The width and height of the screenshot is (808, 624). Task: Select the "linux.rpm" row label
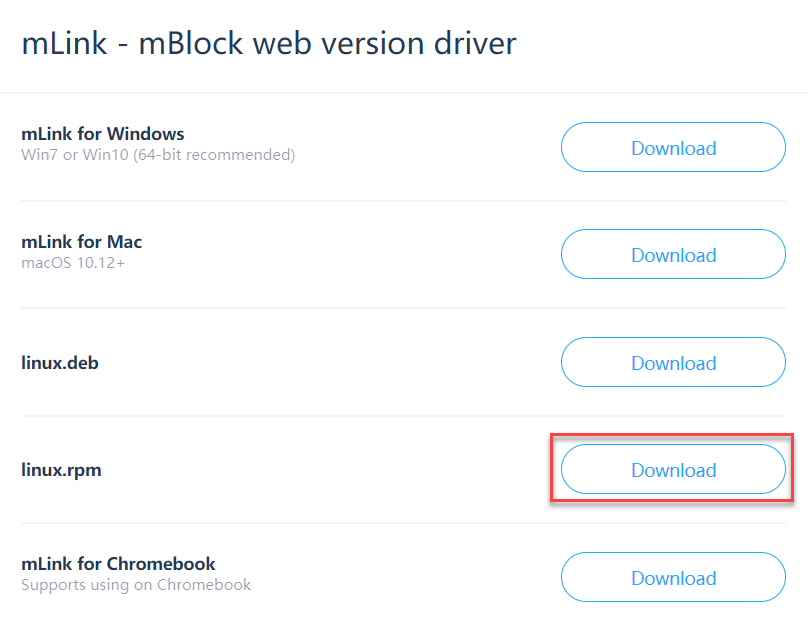click(x=61, y=470)
